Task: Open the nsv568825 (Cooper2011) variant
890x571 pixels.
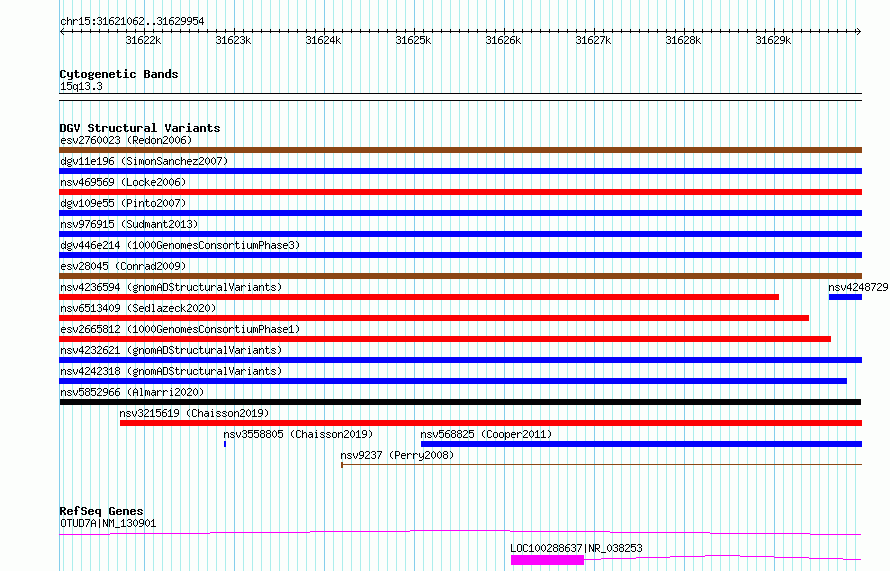Action: [x=641, y=444]
